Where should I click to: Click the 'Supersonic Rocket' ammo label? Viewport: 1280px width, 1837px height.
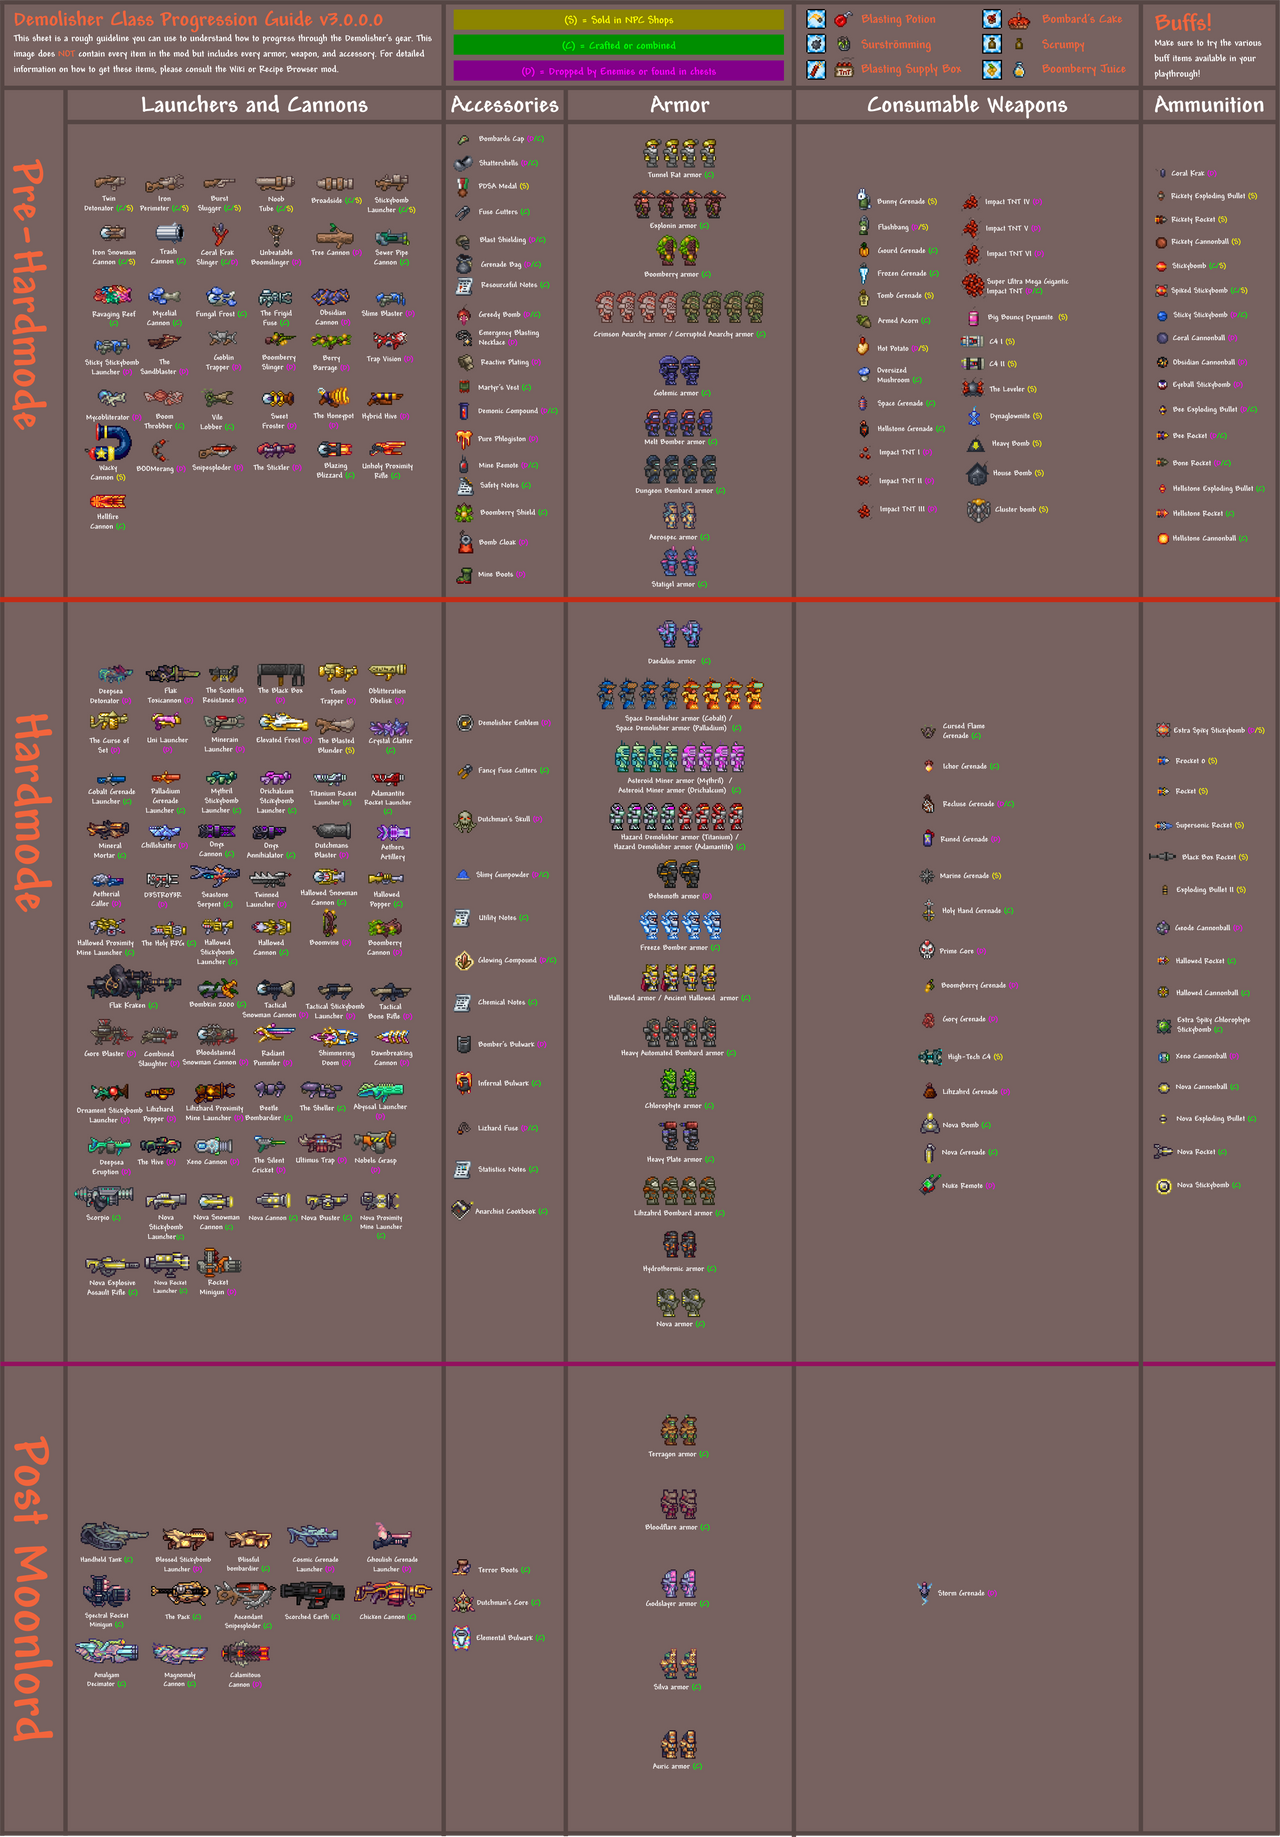[1204, 825]
